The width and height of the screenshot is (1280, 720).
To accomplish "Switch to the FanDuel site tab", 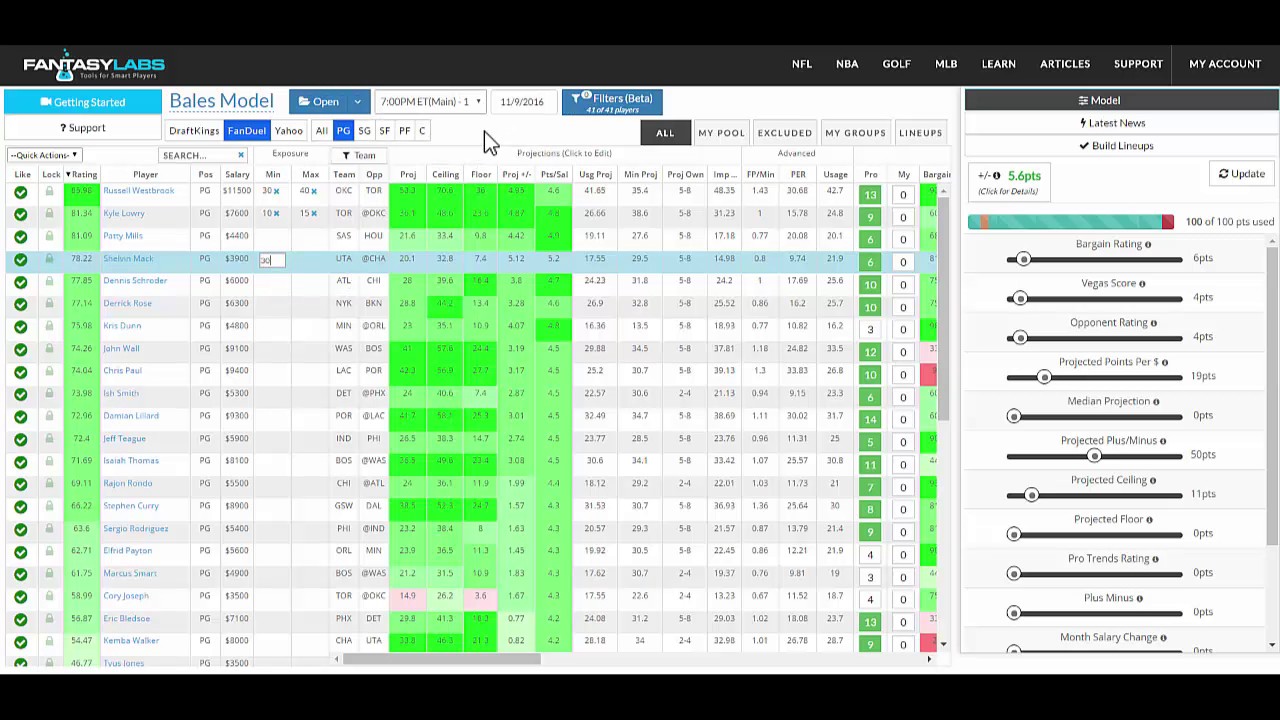I will 246,131.
